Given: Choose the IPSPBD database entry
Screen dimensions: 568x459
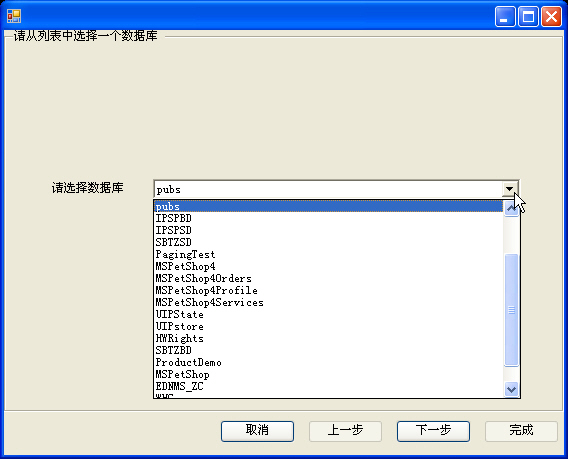Looking at the screenshot, I should pyautogui.click(x=329, y=218).
